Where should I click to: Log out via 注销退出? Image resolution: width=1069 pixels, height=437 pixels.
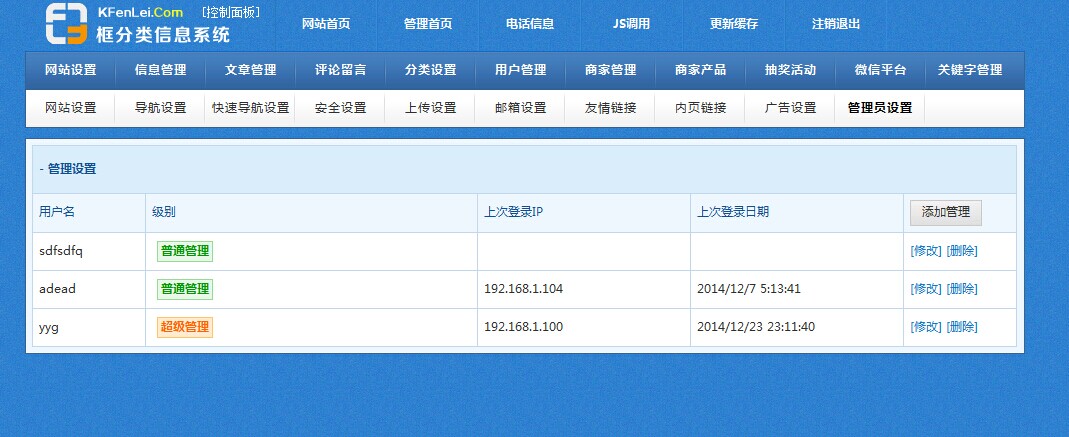pos(836,24)
